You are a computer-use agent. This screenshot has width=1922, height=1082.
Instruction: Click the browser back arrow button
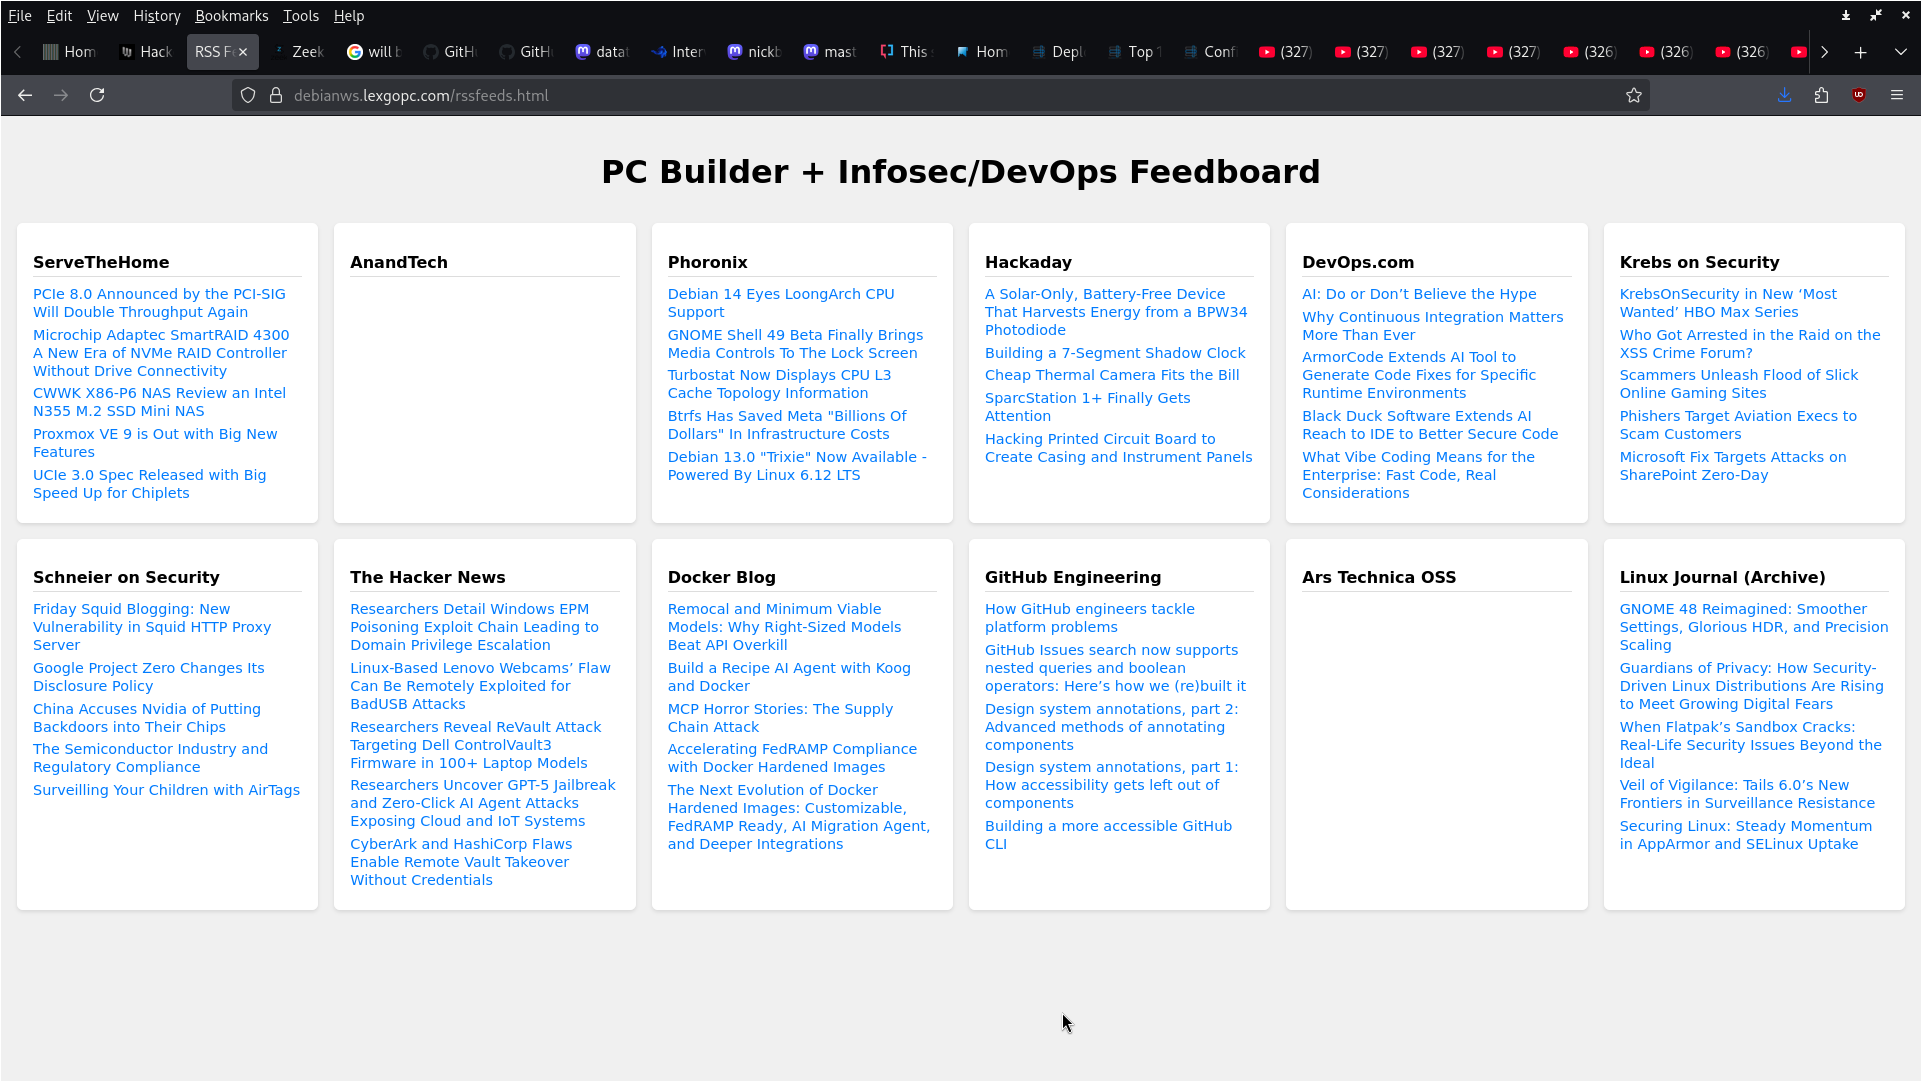(25, 95)
